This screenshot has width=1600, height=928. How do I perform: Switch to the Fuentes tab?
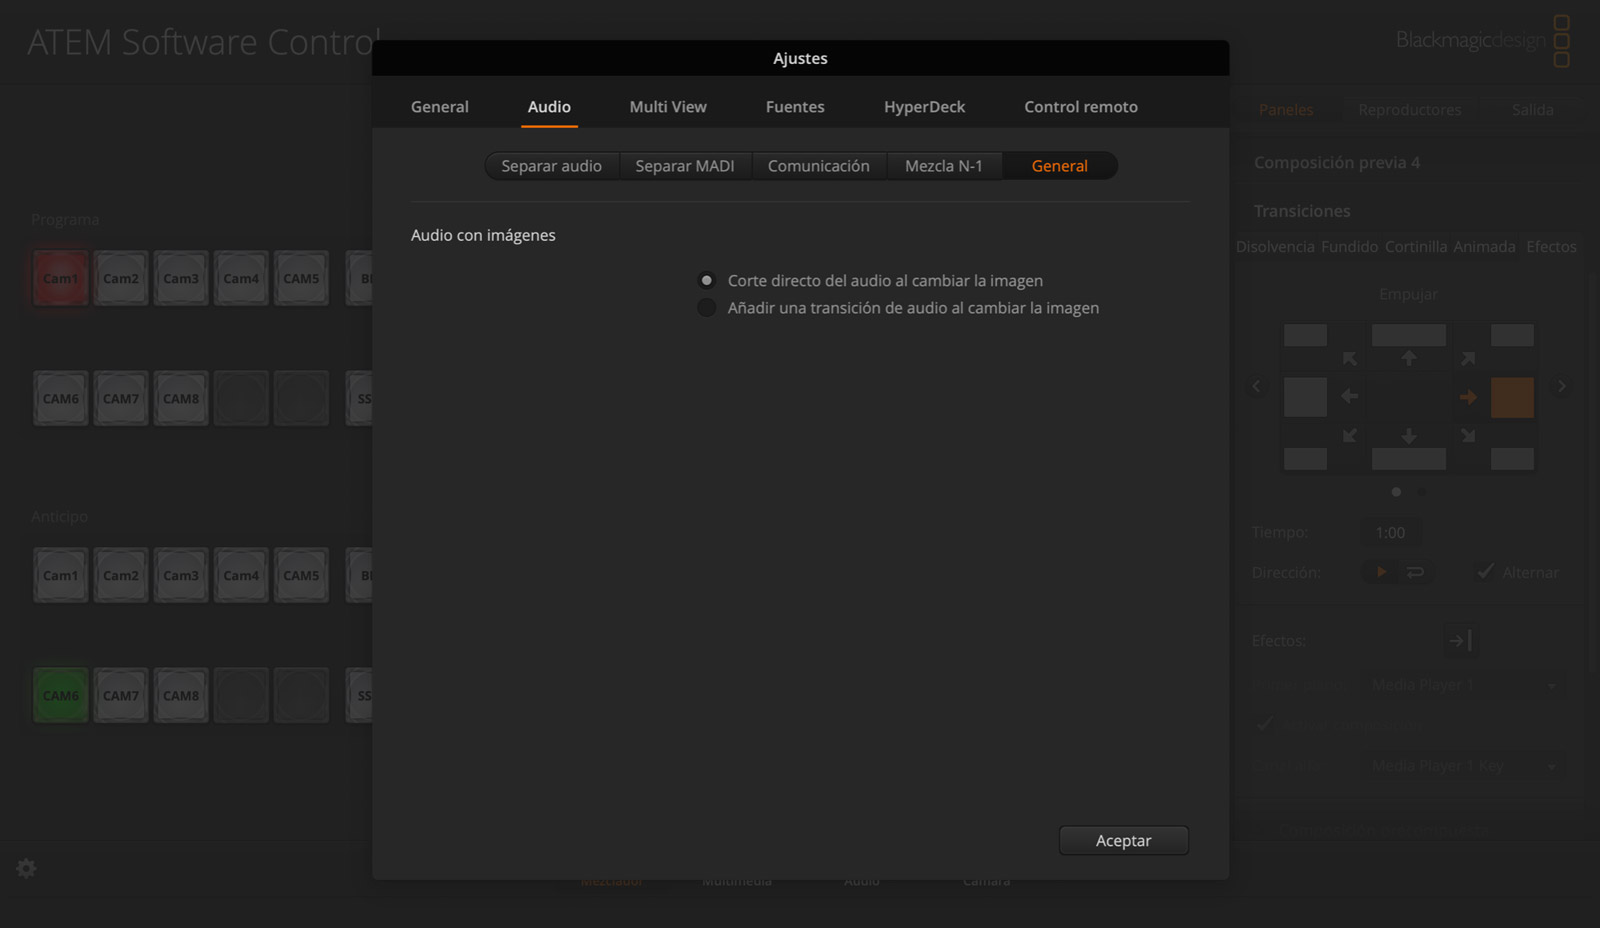pos(795,107)
